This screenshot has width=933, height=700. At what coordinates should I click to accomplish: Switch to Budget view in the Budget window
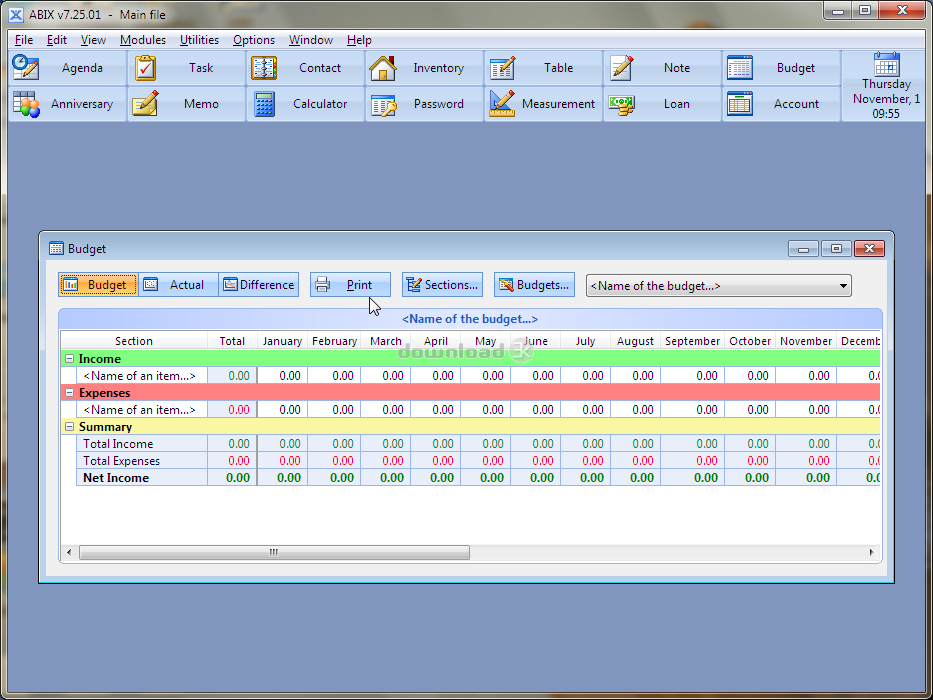pos(98,285)
